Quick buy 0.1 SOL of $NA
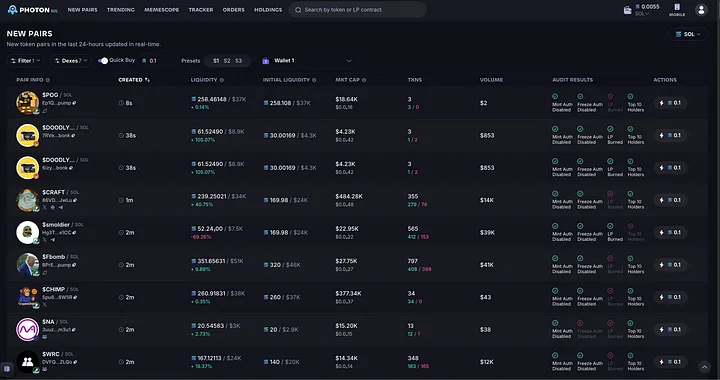The height and width of the screenshot is (380, 720). [x=670, y=330]
